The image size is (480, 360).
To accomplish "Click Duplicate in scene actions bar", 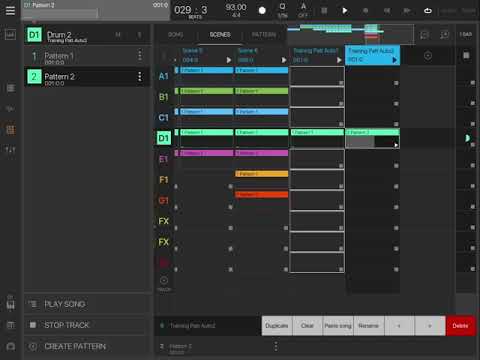I will tap(277, 326).
